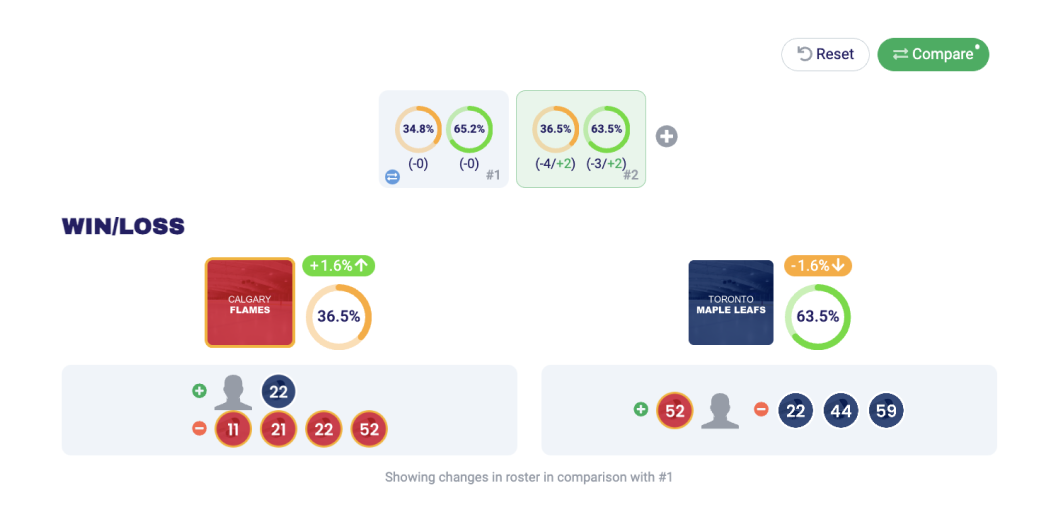This screenshot has height=518, width=1056.
Task: Click the Calgary Flames team logo
Action: (250, 303)
